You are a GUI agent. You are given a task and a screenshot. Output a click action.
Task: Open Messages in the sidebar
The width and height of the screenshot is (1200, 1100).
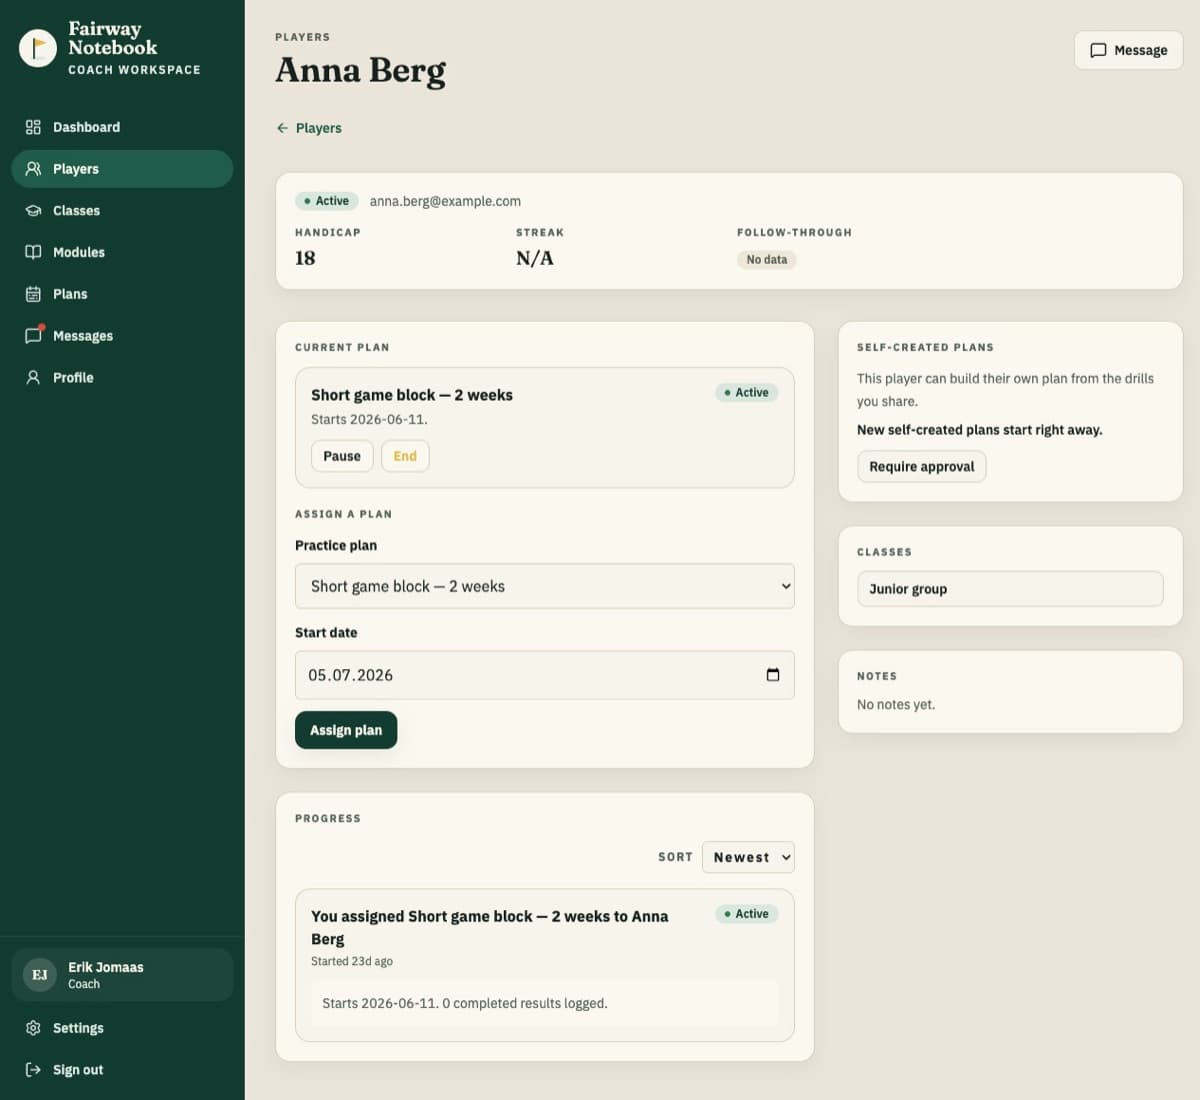122,336
